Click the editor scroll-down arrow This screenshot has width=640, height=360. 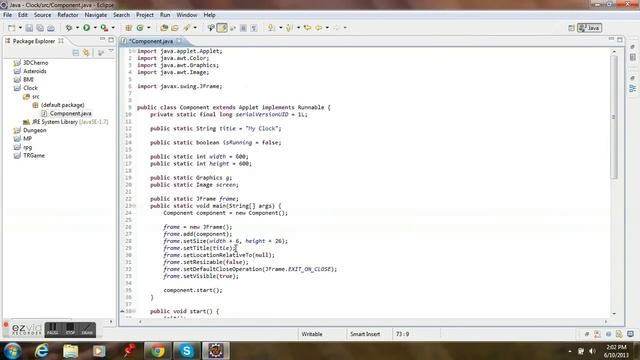[614, 314]
